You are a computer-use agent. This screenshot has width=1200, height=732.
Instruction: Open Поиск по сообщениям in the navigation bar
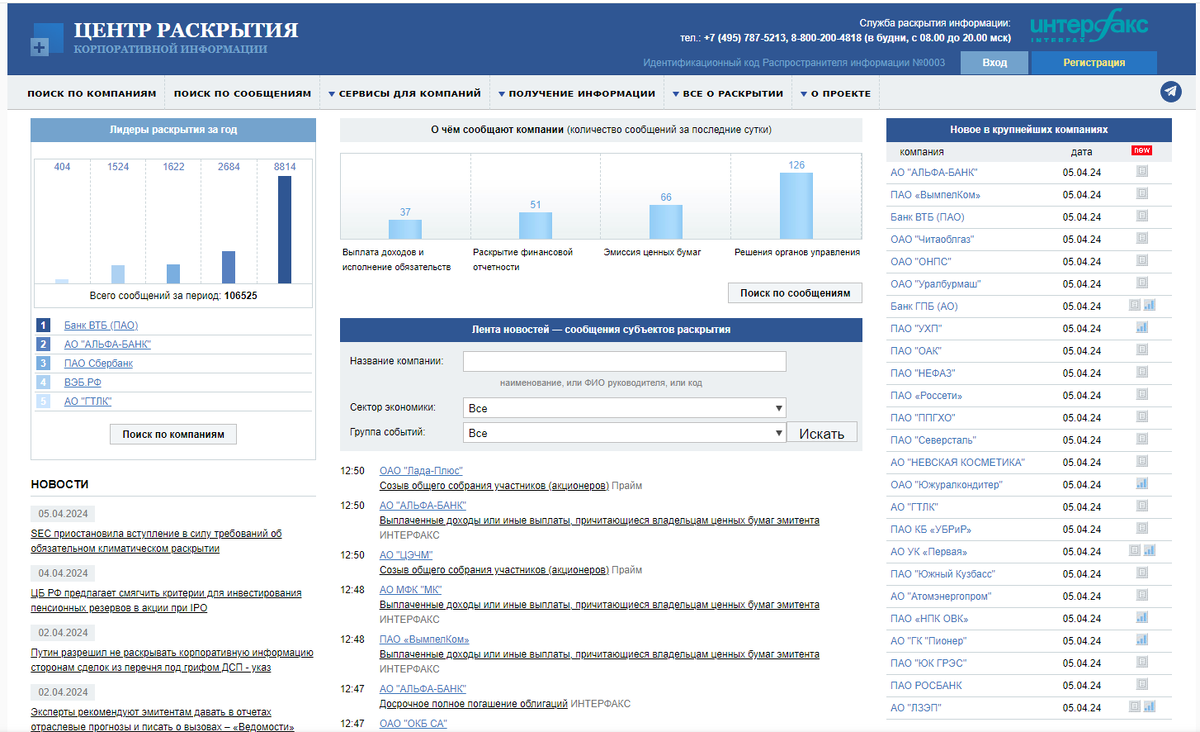[x=243, y=93]
